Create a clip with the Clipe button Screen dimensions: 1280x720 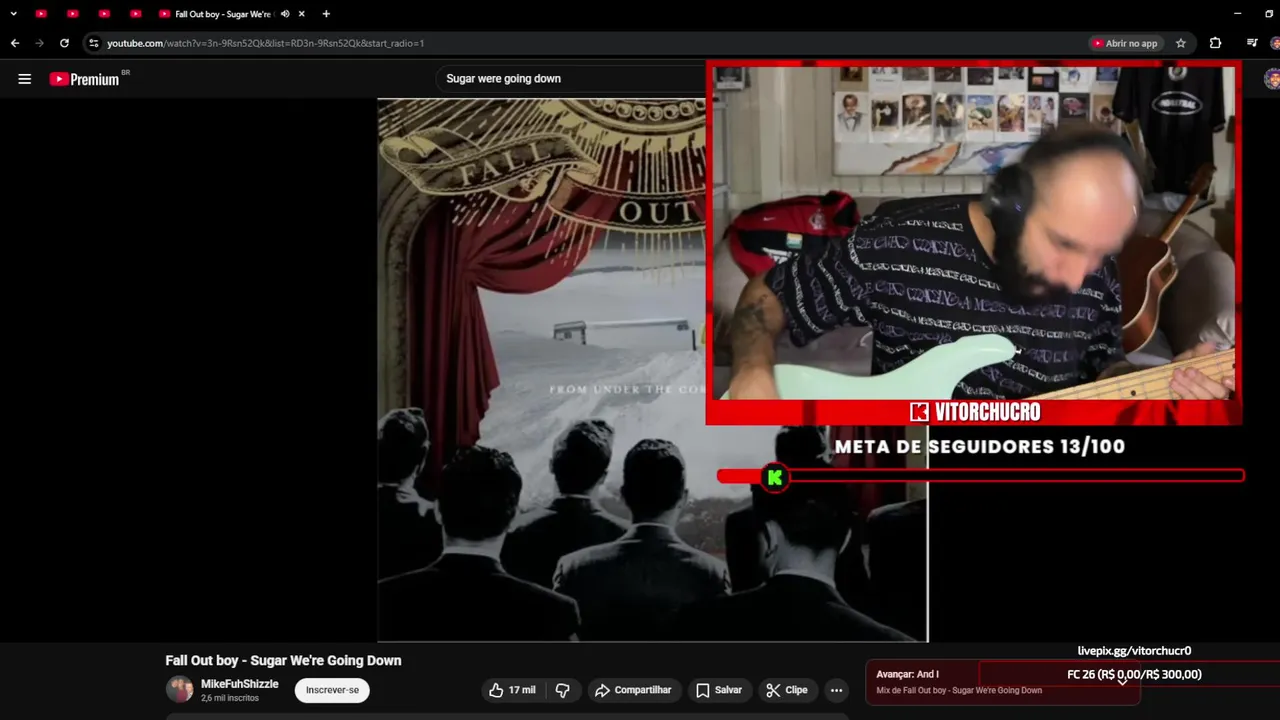pyautogui.click(x=787, y=690)
